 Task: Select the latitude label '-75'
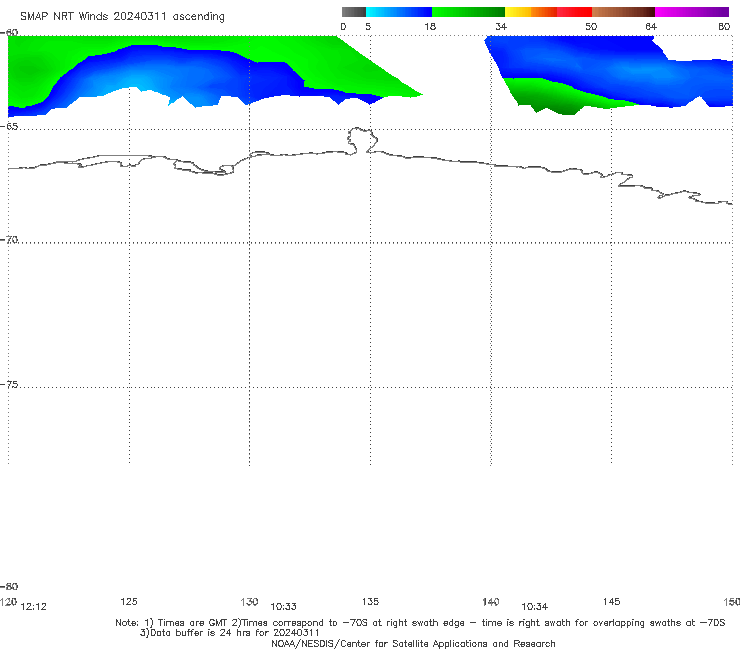coord(9,385)
